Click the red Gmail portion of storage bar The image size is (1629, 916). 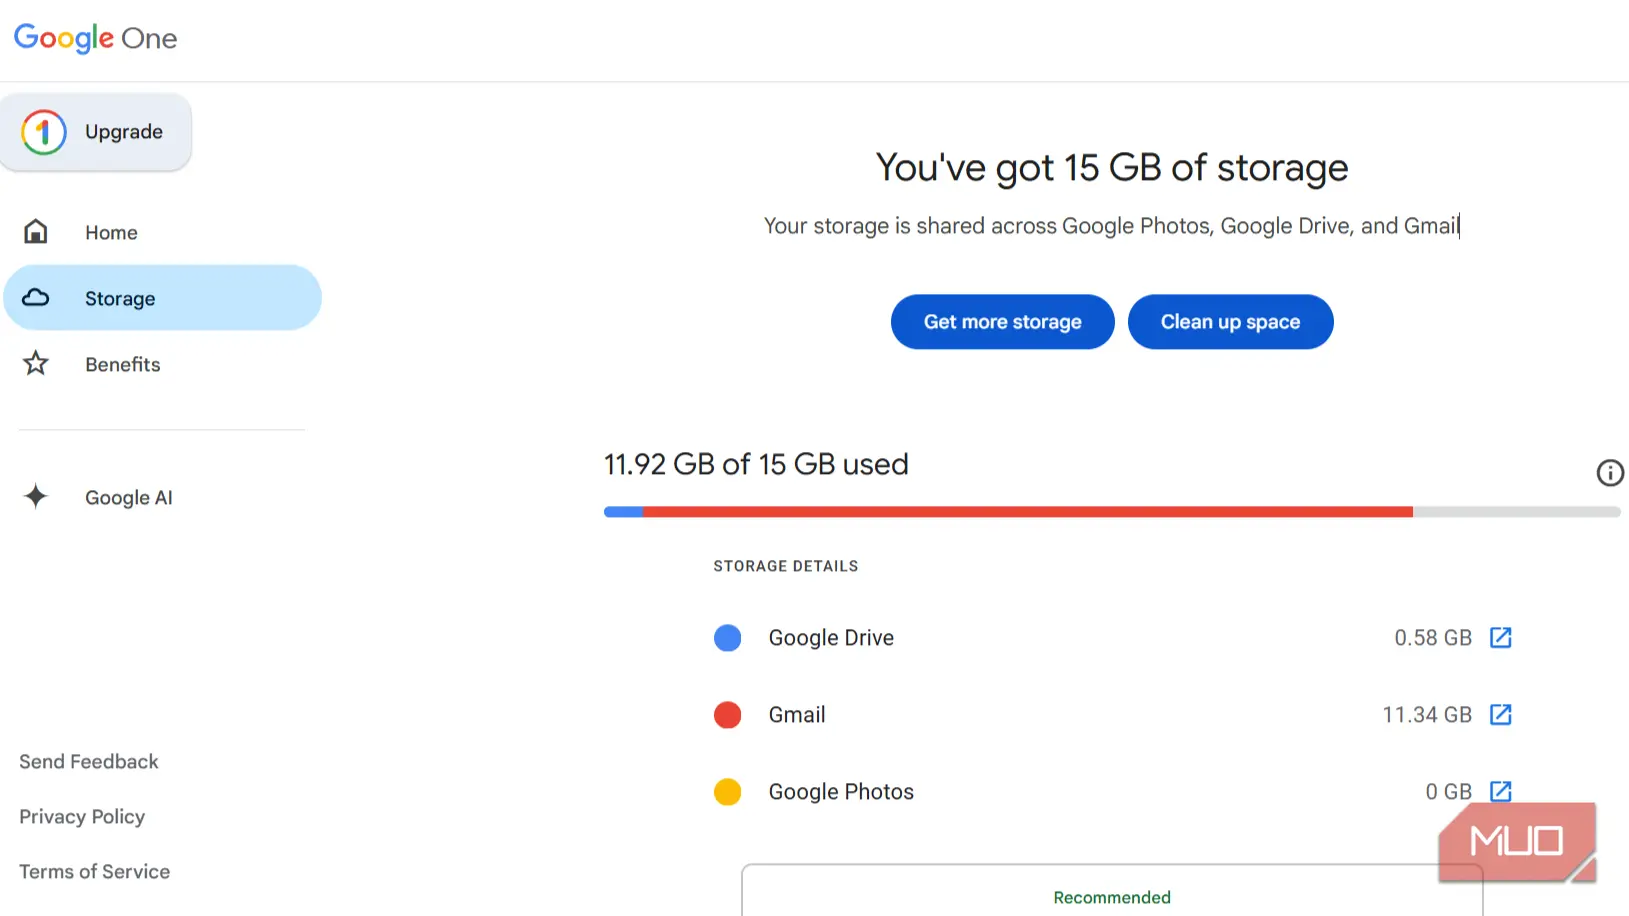1028,512
